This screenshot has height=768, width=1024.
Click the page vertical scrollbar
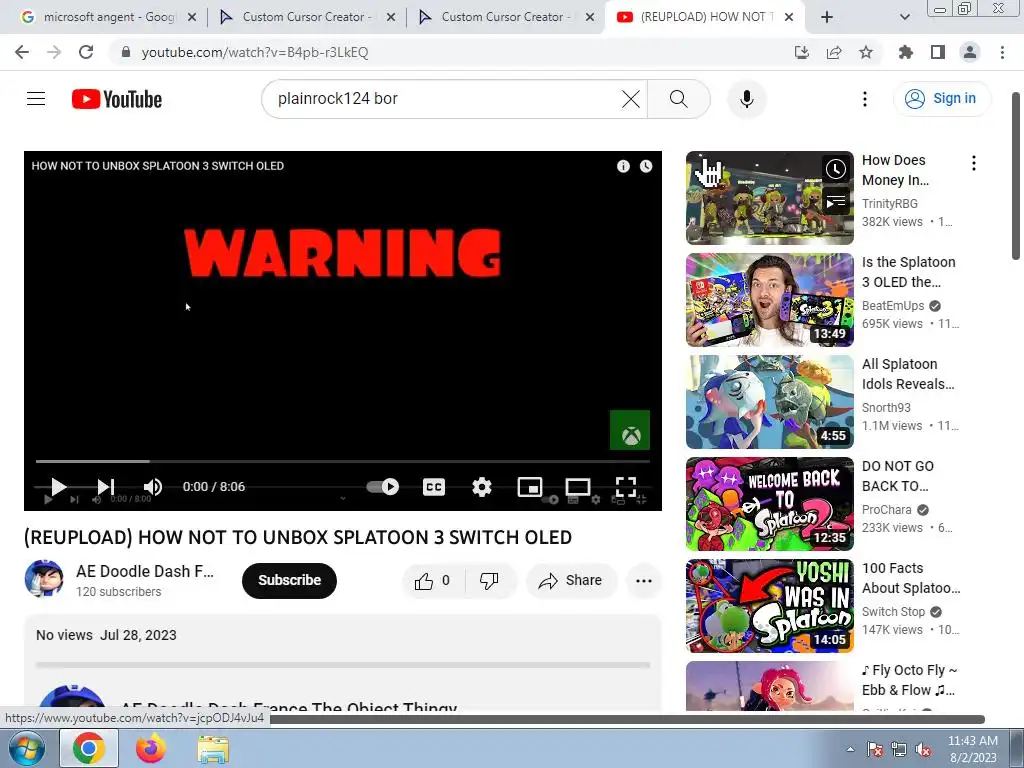click(x=1016, y=176)
